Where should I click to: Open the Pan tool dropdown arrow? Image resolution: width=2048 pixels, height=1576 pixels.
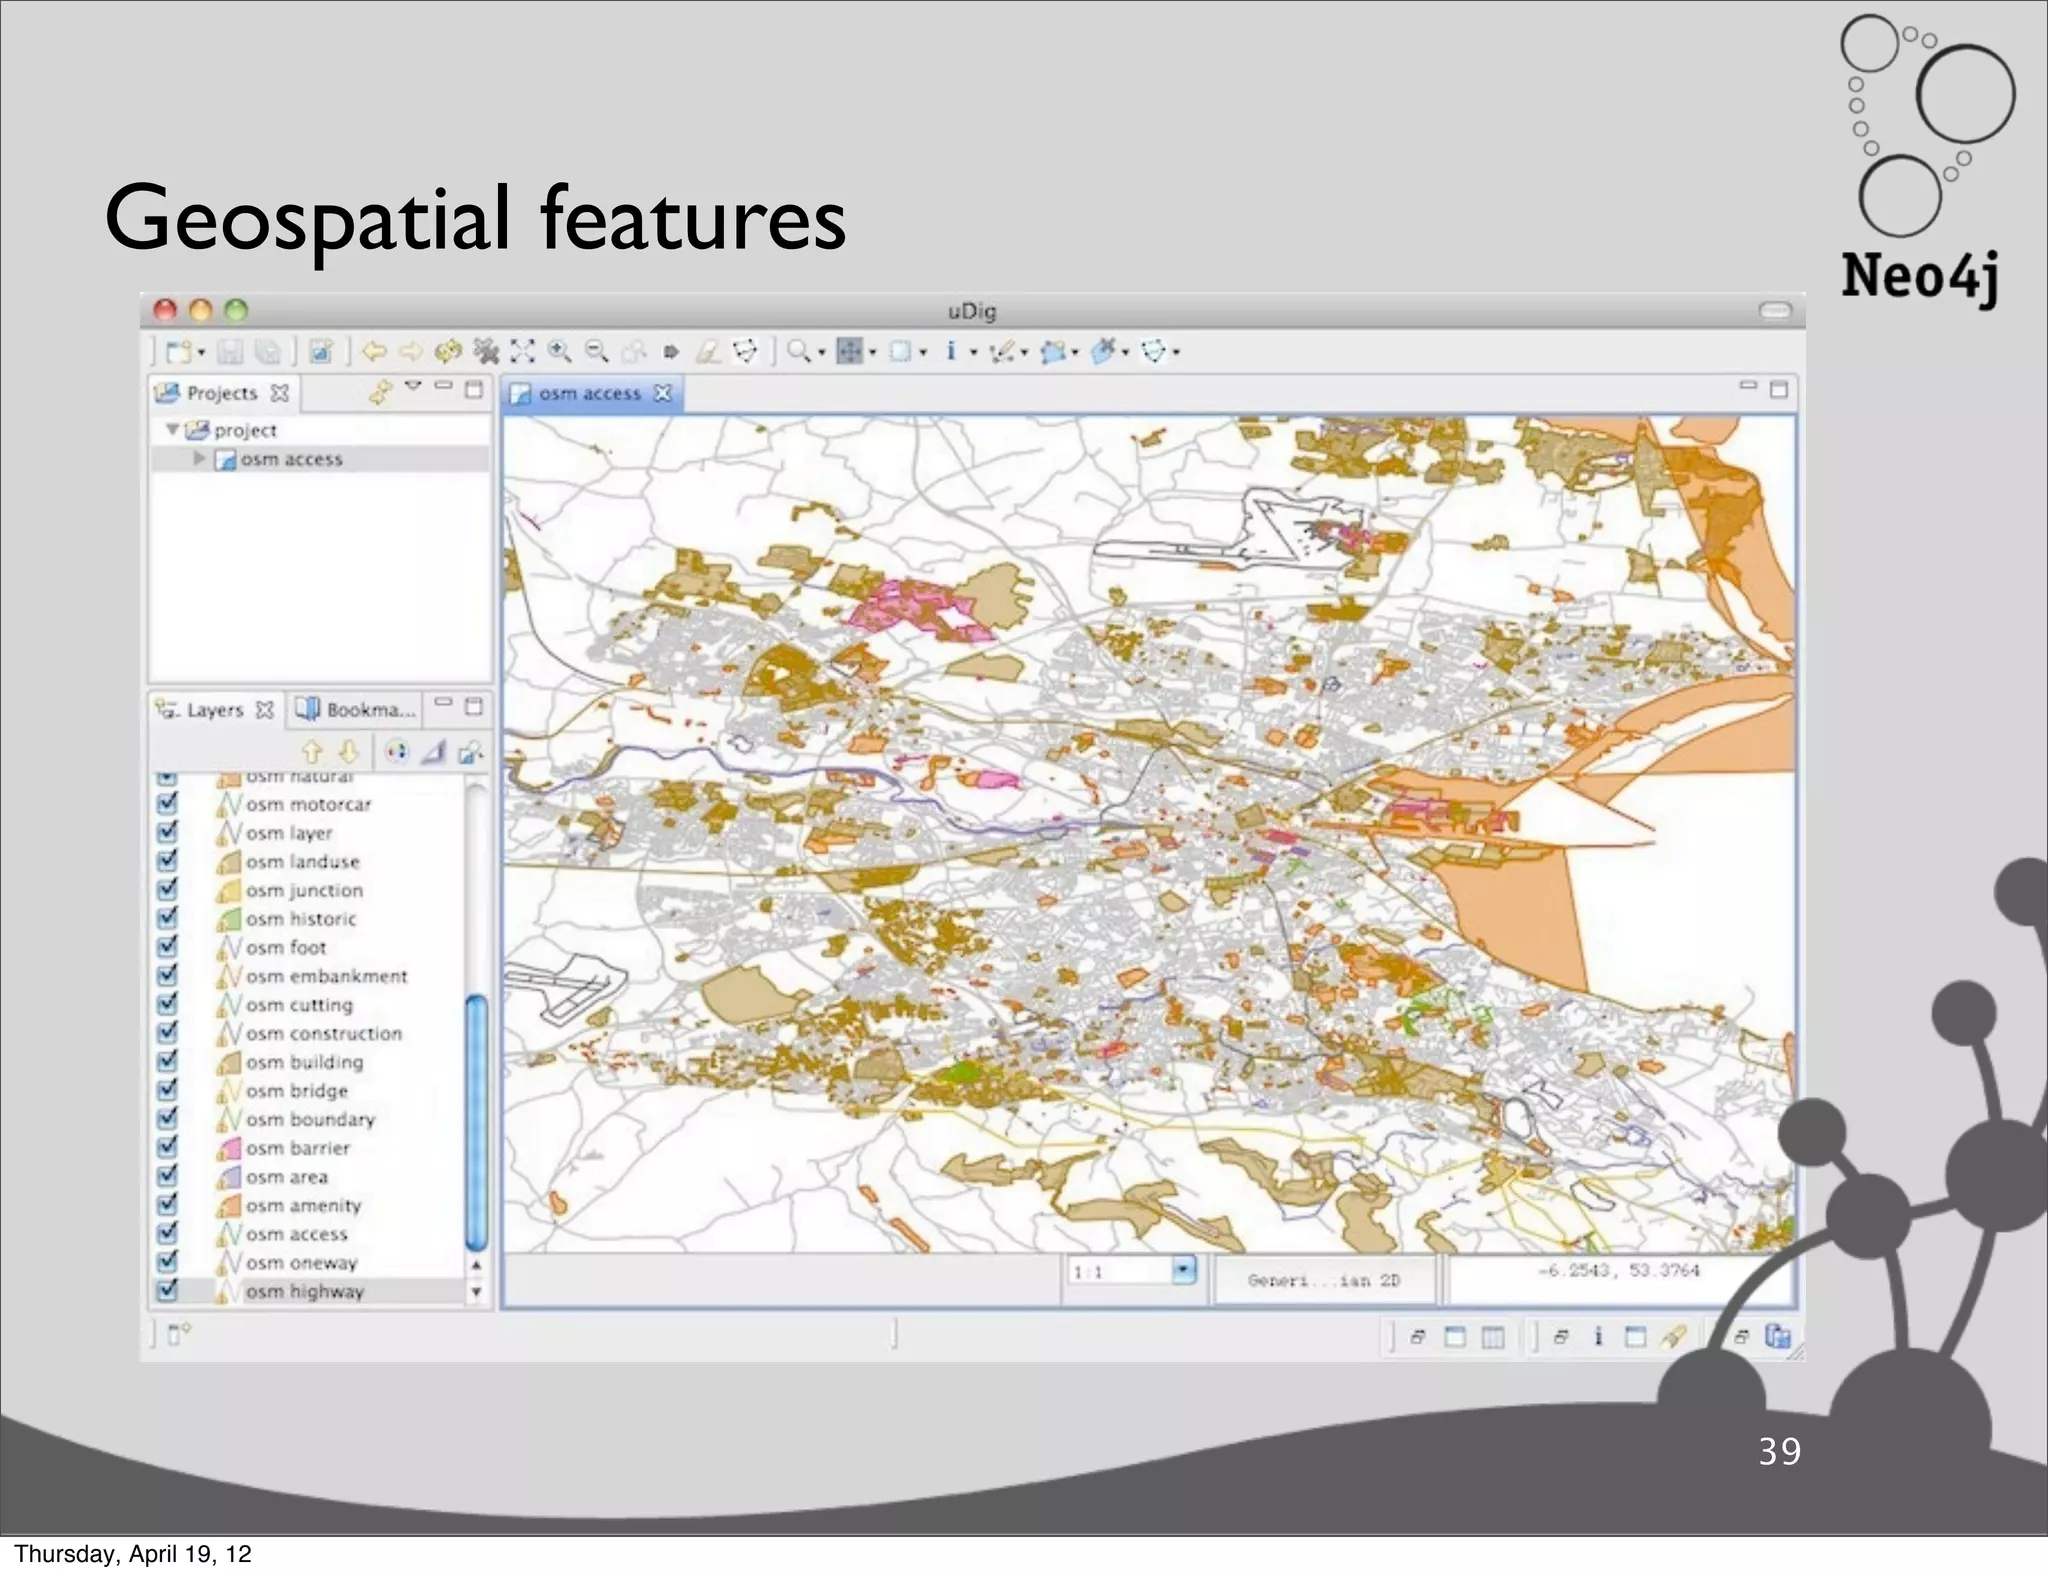coord(872,352)
